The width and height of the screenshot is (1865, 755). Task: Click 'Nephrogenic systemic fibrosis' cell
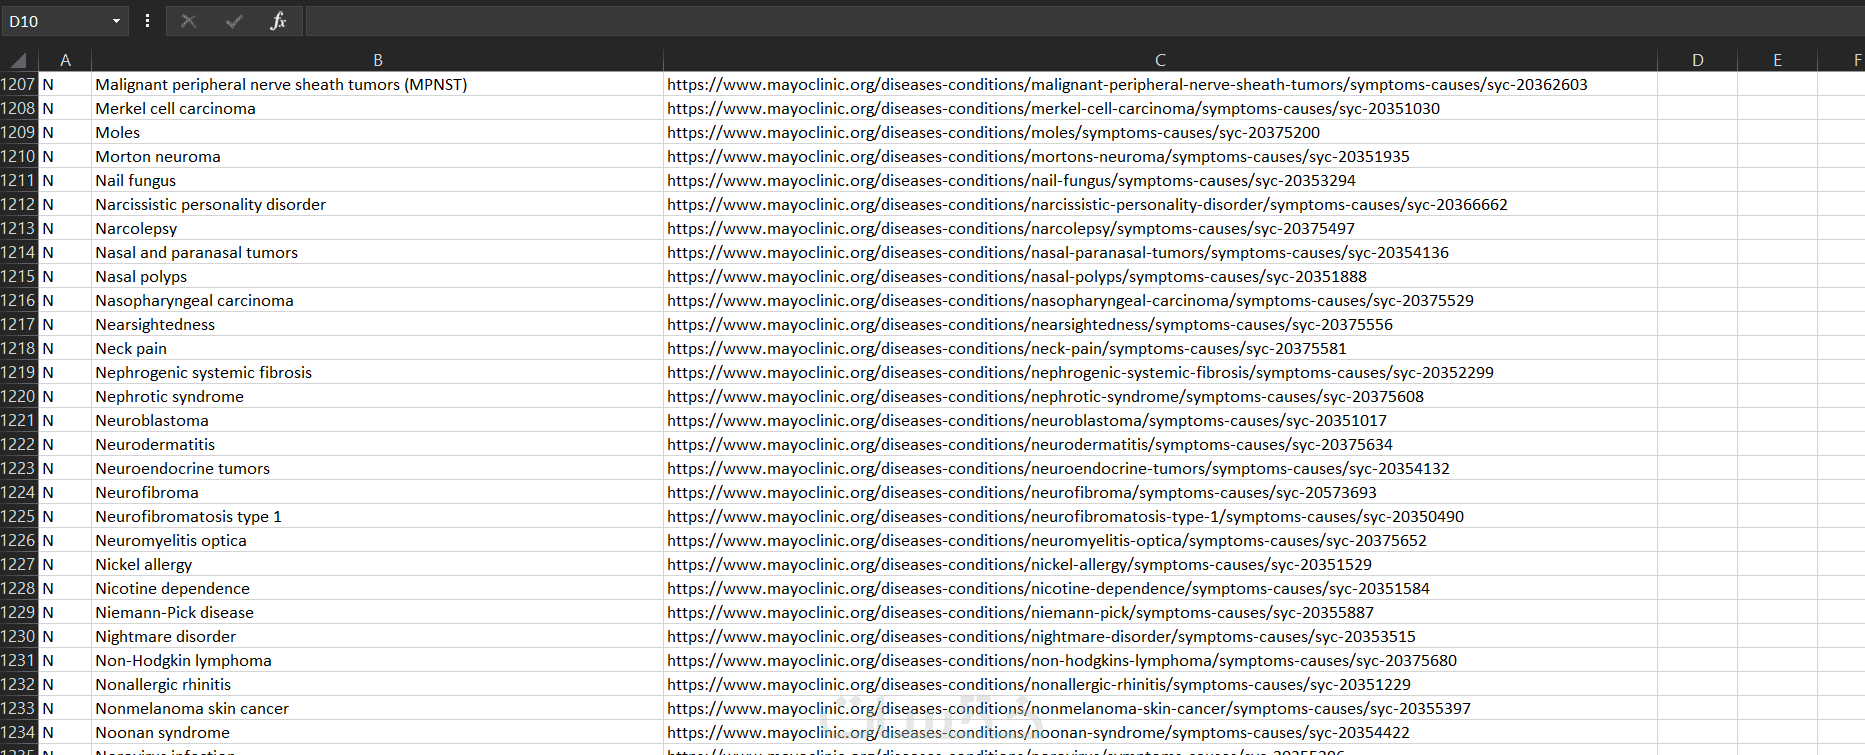pyautogui.click(x=377, y=372)
